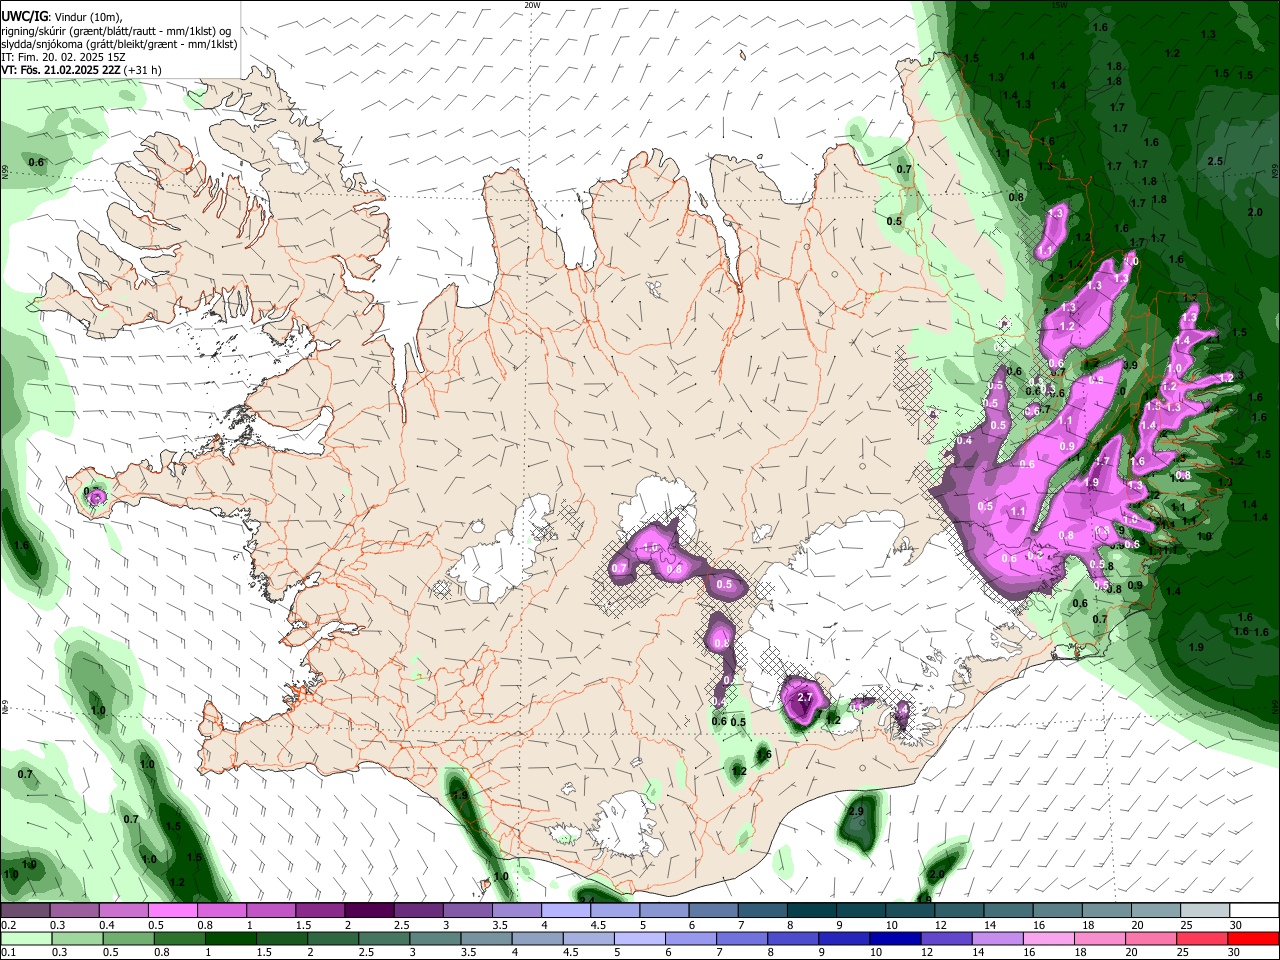Click the bold "VT: Fös. 21.02.2025 22Z" valid-time text
1280x960 pixels.
[x=61, y=70]
